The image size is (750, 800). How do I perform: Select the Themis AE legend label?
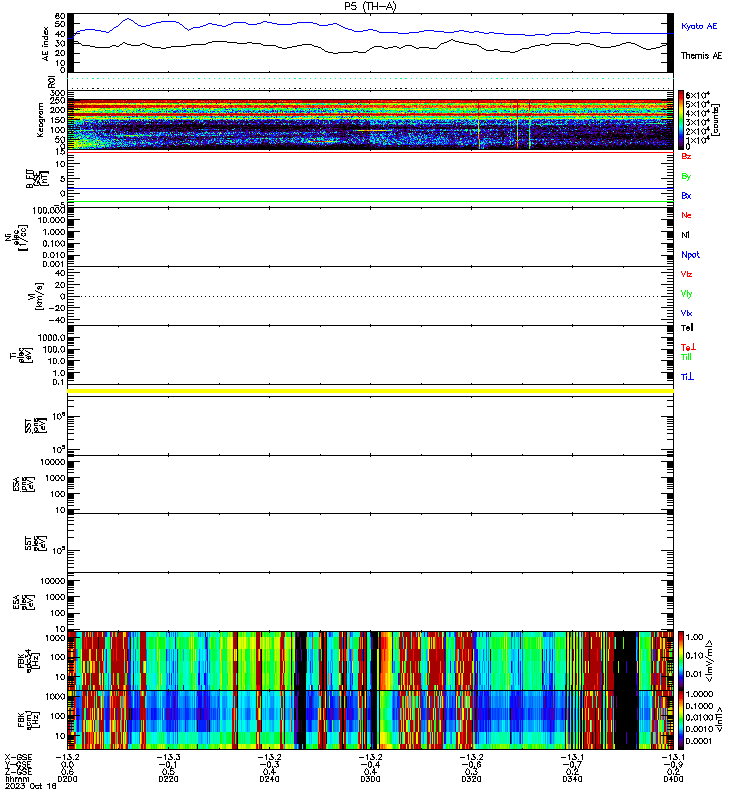(x=701, y=56)
